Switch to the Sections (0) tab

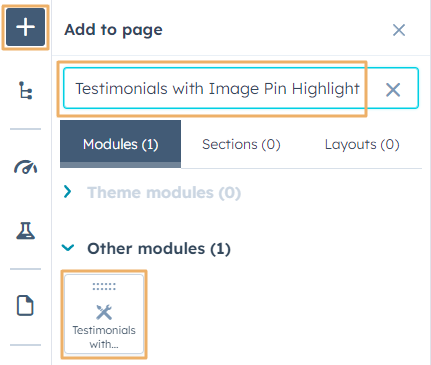(241, 144)
